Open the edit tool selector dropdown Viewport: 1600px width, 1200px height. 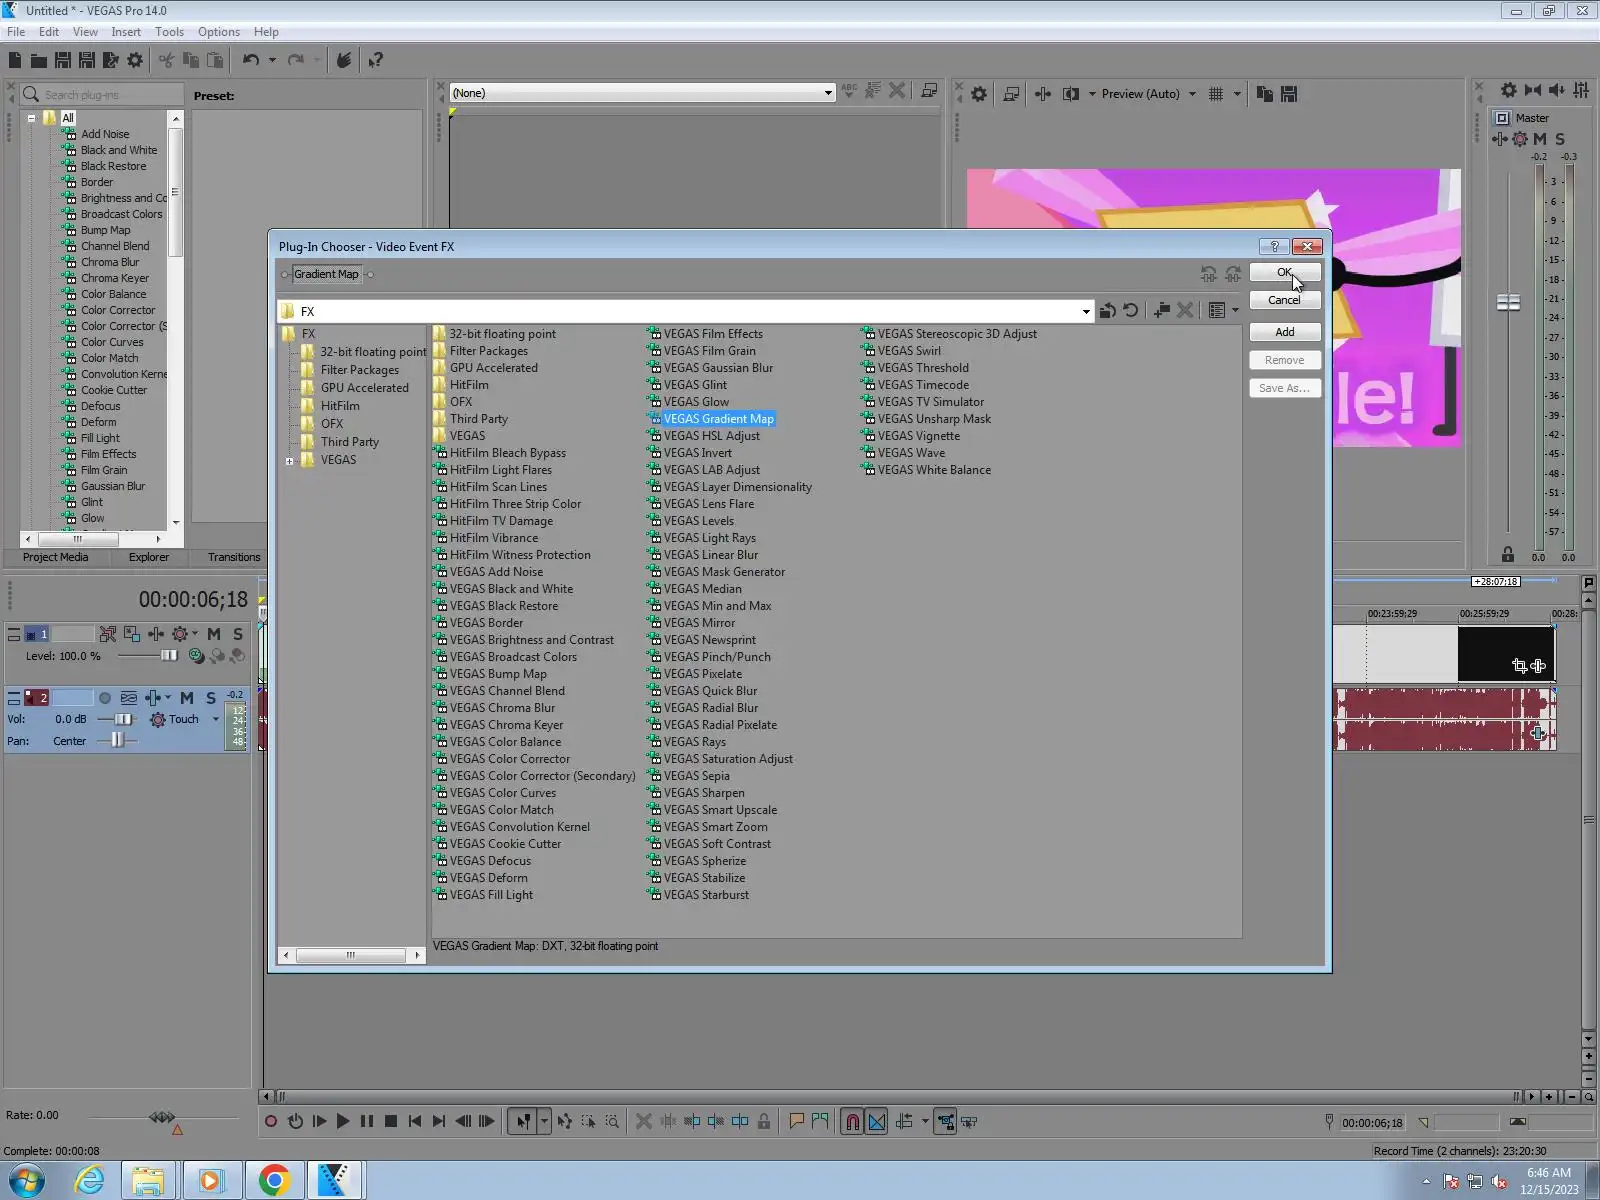click(x=544, y=1122)
